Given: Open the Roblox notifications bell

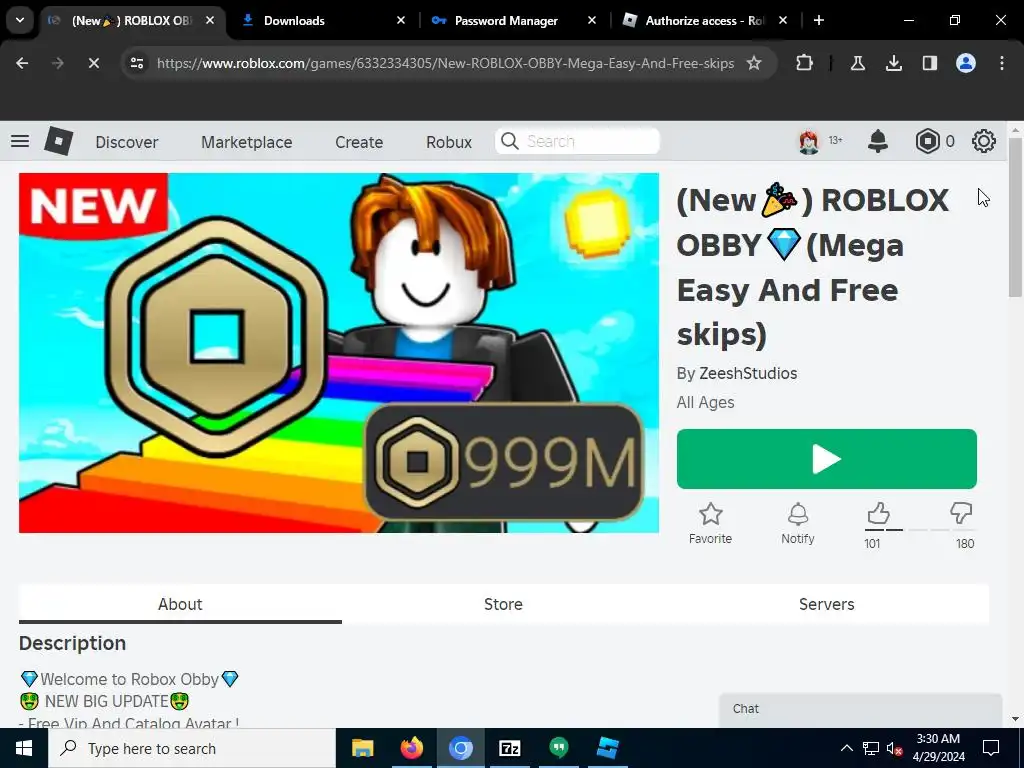Looking at the screenshot, I should [x=878, y=141].
